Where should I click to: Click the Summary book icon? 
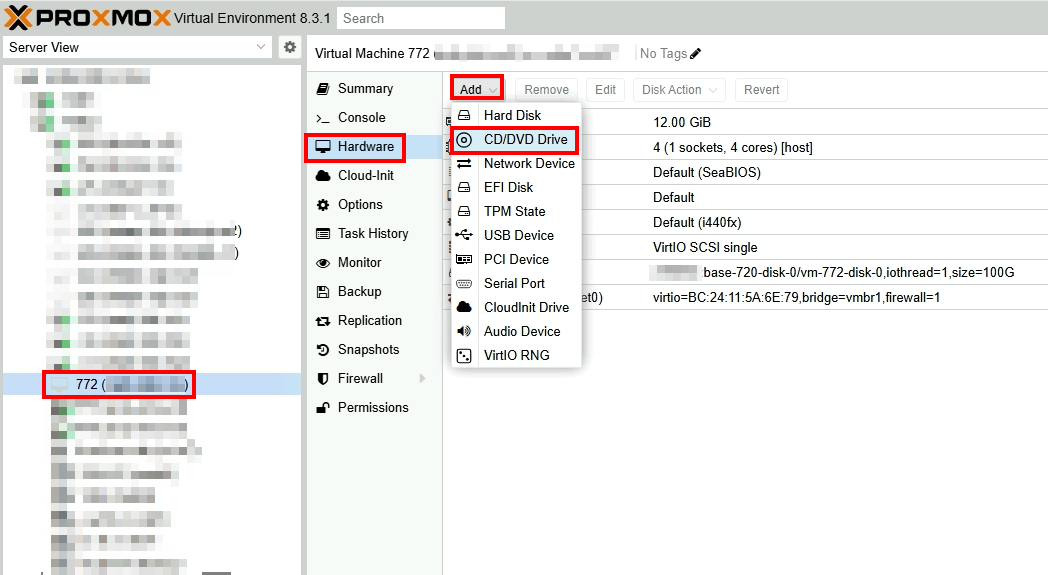click(x=323, y=88)
